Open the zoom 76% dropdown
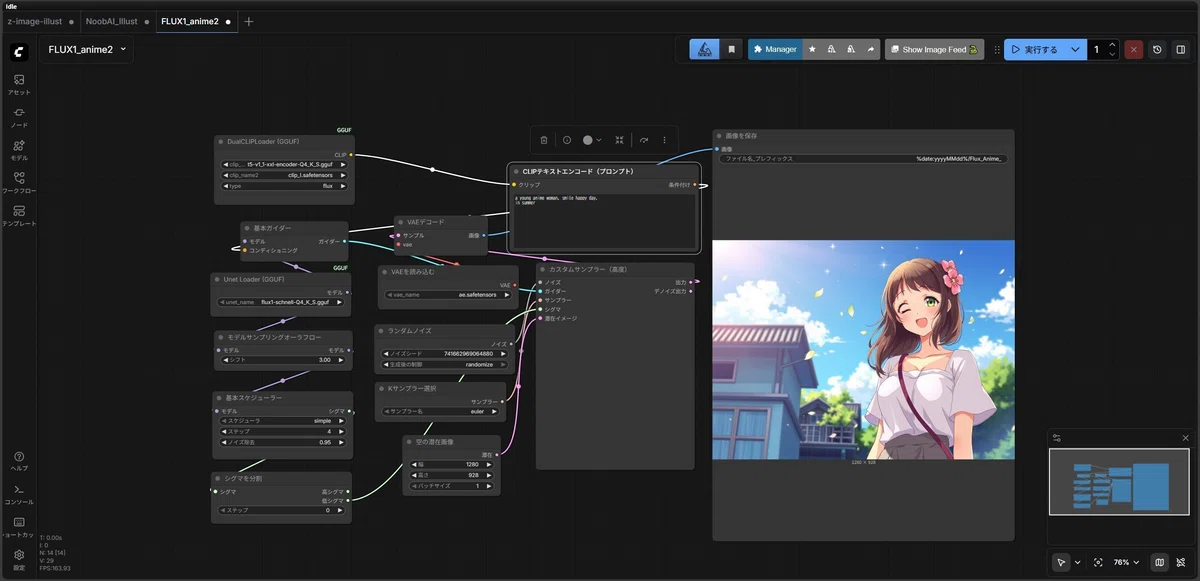 1126,562
